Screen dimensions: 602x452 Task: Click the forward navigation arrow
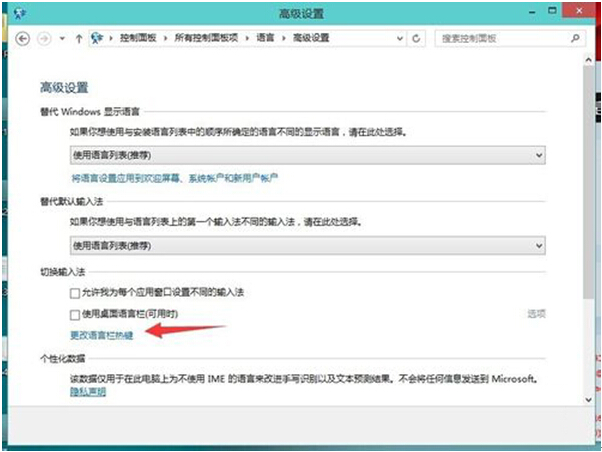pos(43,38)
